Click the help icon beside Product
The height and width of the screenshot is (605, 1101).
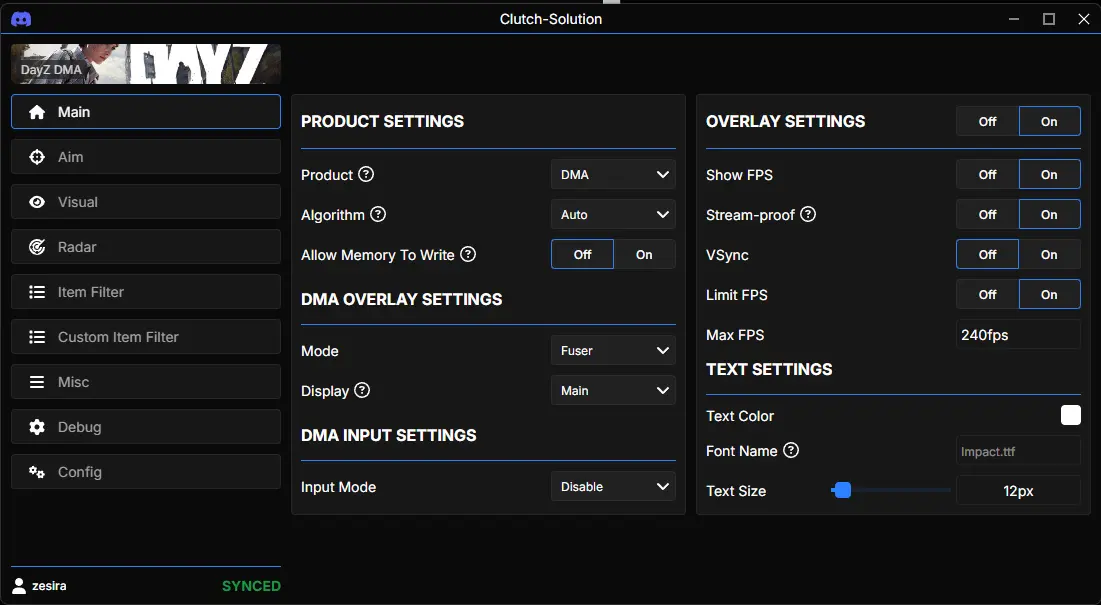coord(366,174)
